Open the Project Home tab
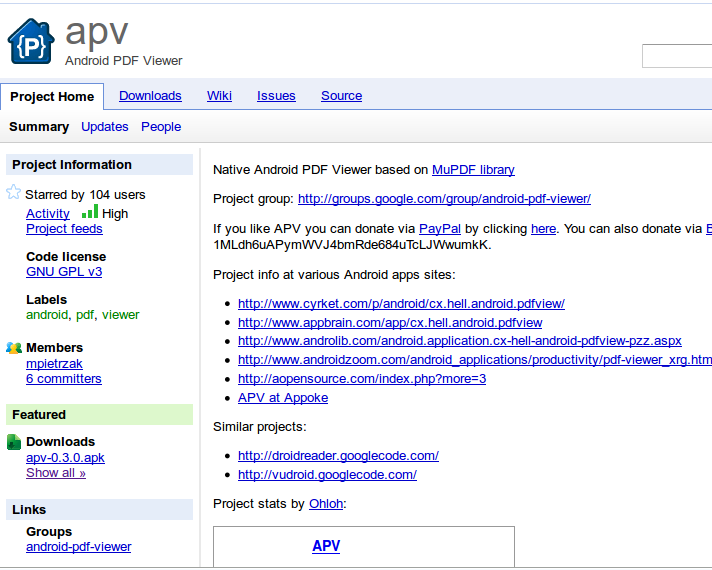 pos(52,96)
